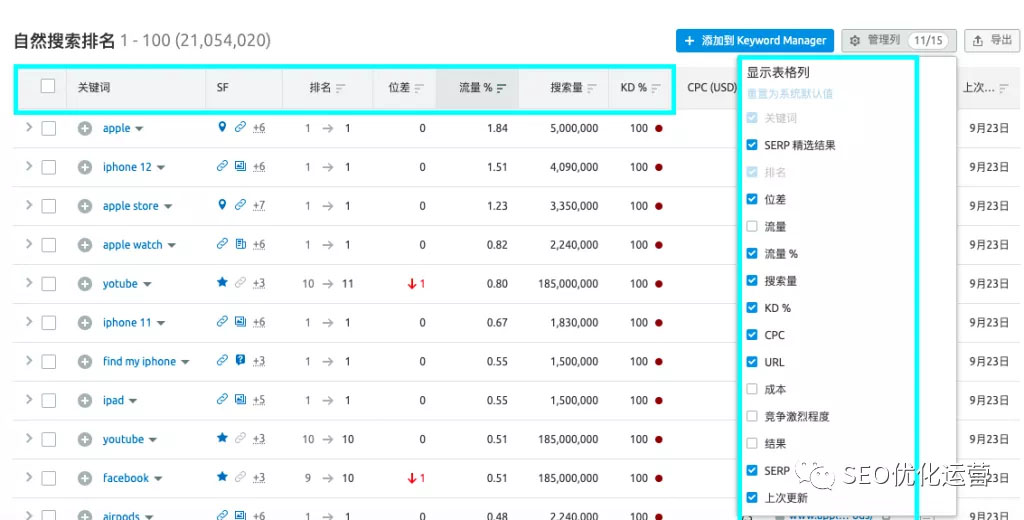1024x520 pixels.
Task: Check the 竞争激烈程度 column option
Action: [x=752, y=416]
